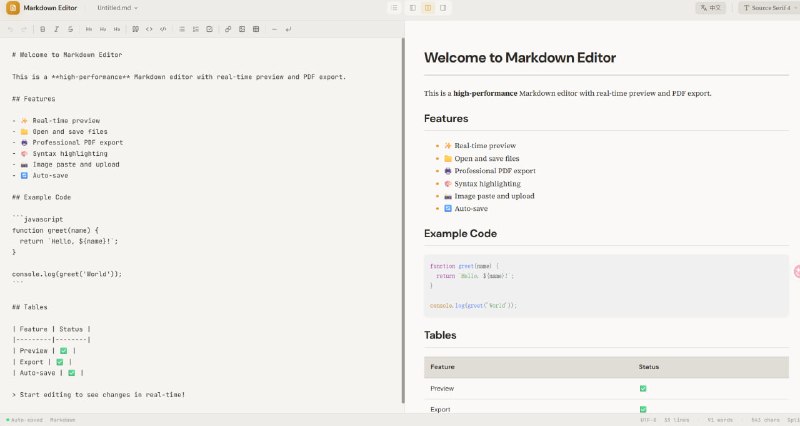Click the '## Example Code' line in the editor

point(41,197)
